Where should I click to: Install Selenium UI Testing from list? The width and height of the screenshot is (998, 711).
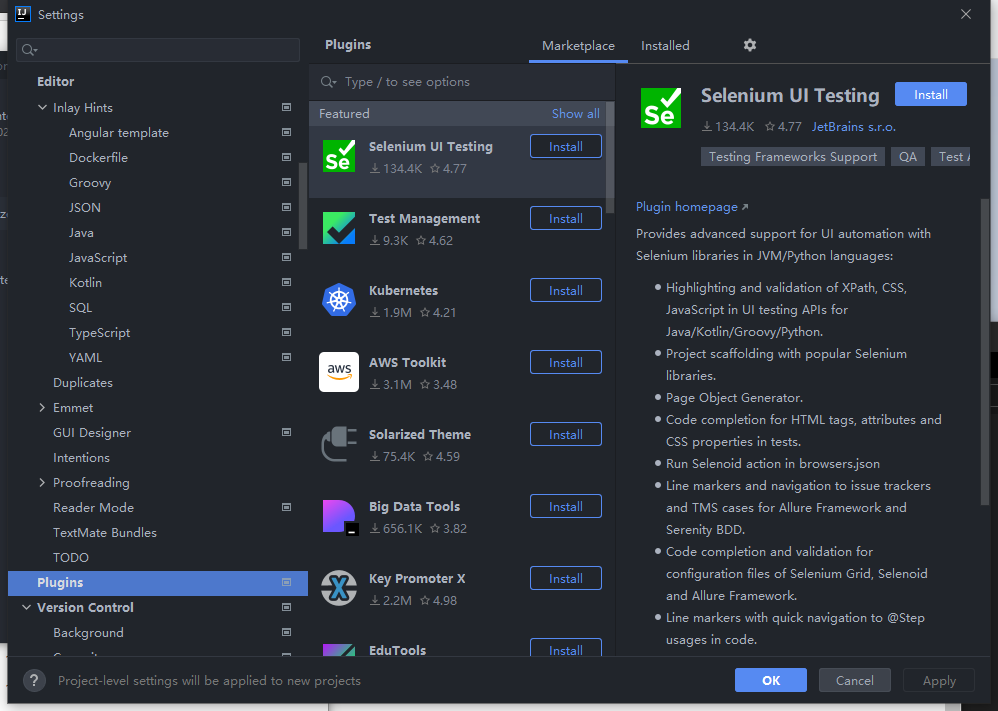click(566, 146)
